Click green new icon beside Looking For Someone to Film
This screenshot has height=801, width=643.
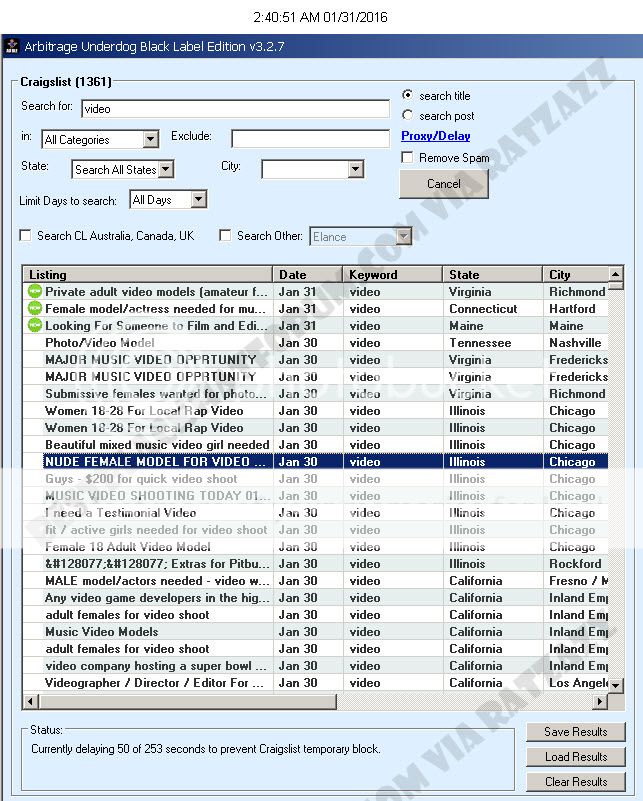point(35,325)
